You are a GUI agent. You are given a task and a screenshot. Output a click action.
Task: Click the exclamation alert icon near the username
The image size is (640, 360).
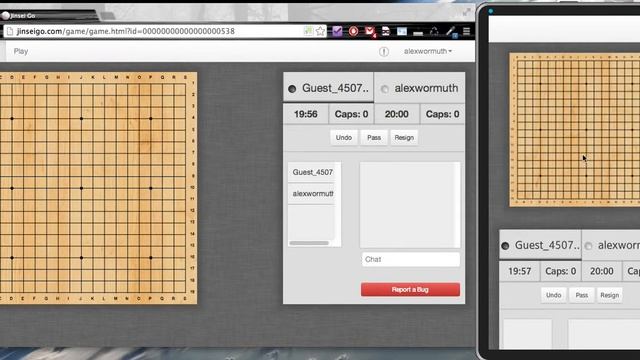384,51
